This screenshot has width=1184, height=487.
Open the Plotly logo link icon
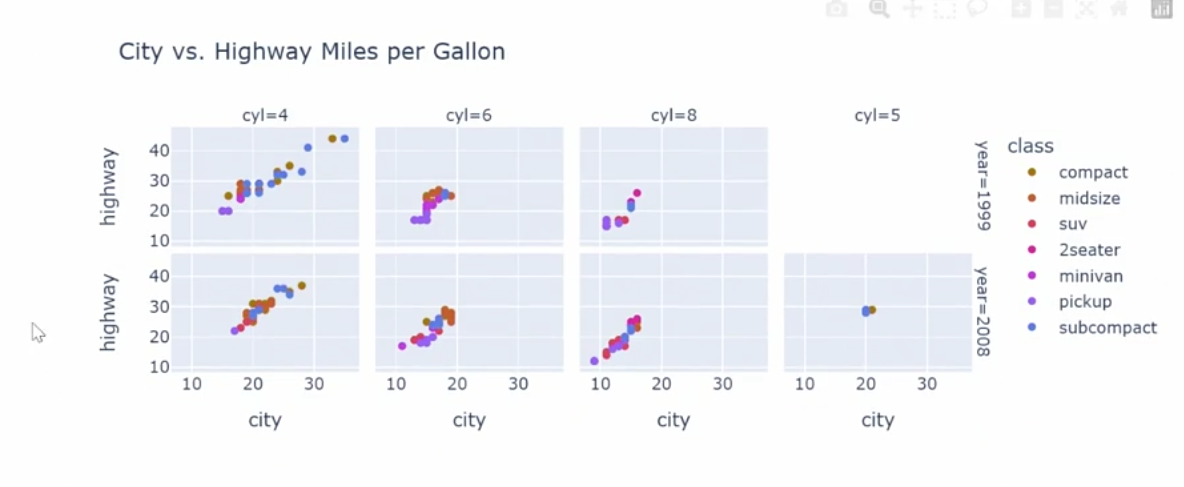point(1161,10)
